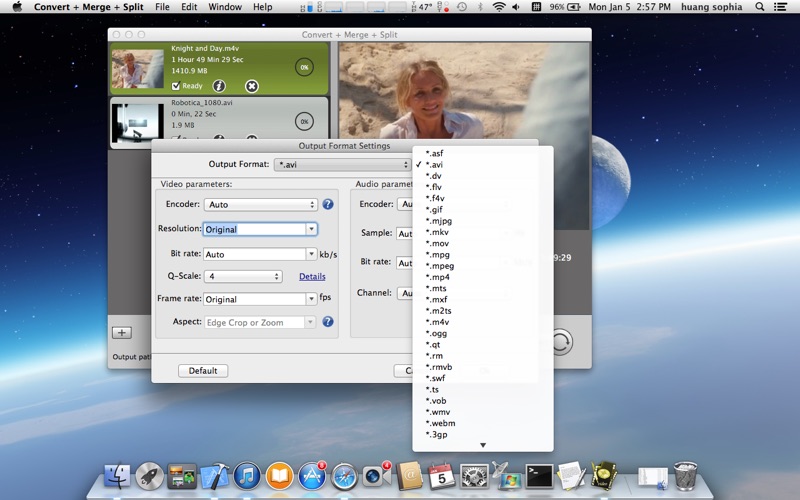Image resolution: width=800 pixels, height=500 pixels.
Task: Open the help icon beside the Aspect field
Action: click(328, 321)
